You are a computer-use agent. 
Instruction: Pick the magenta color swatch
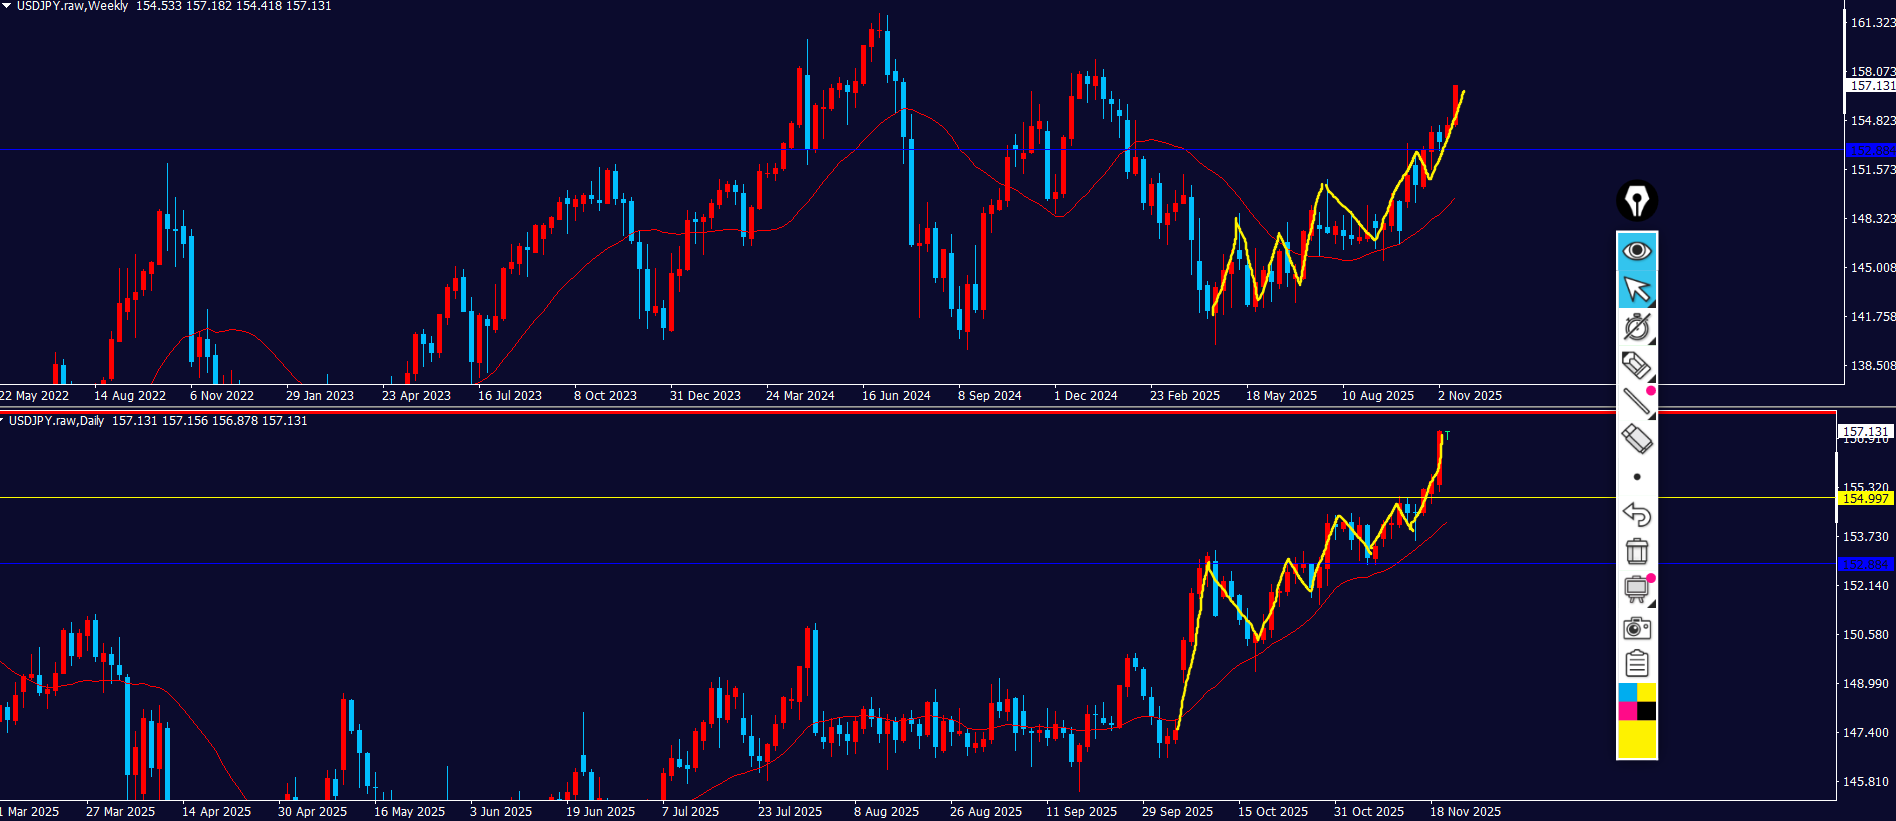pos(1627,711)
